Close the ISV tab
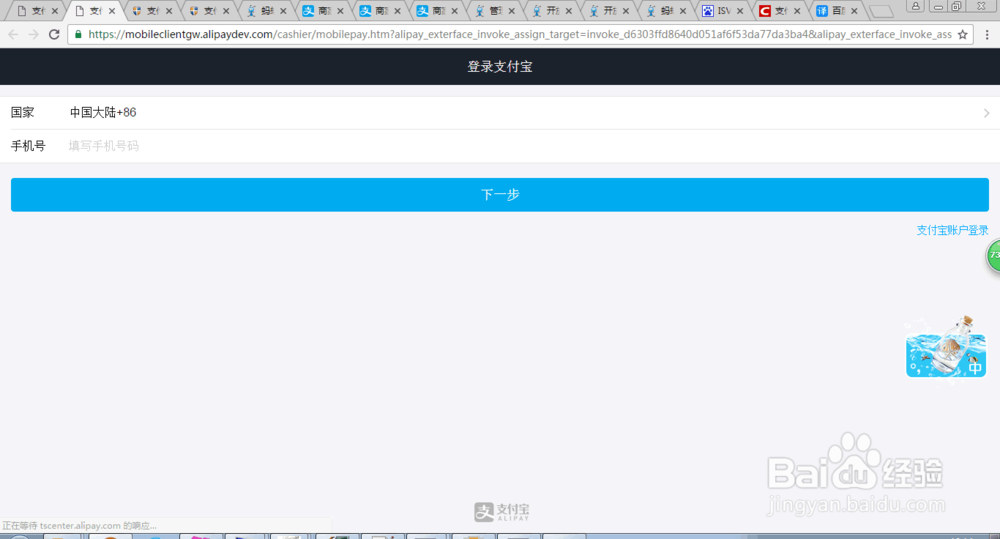 click(740, 11)
